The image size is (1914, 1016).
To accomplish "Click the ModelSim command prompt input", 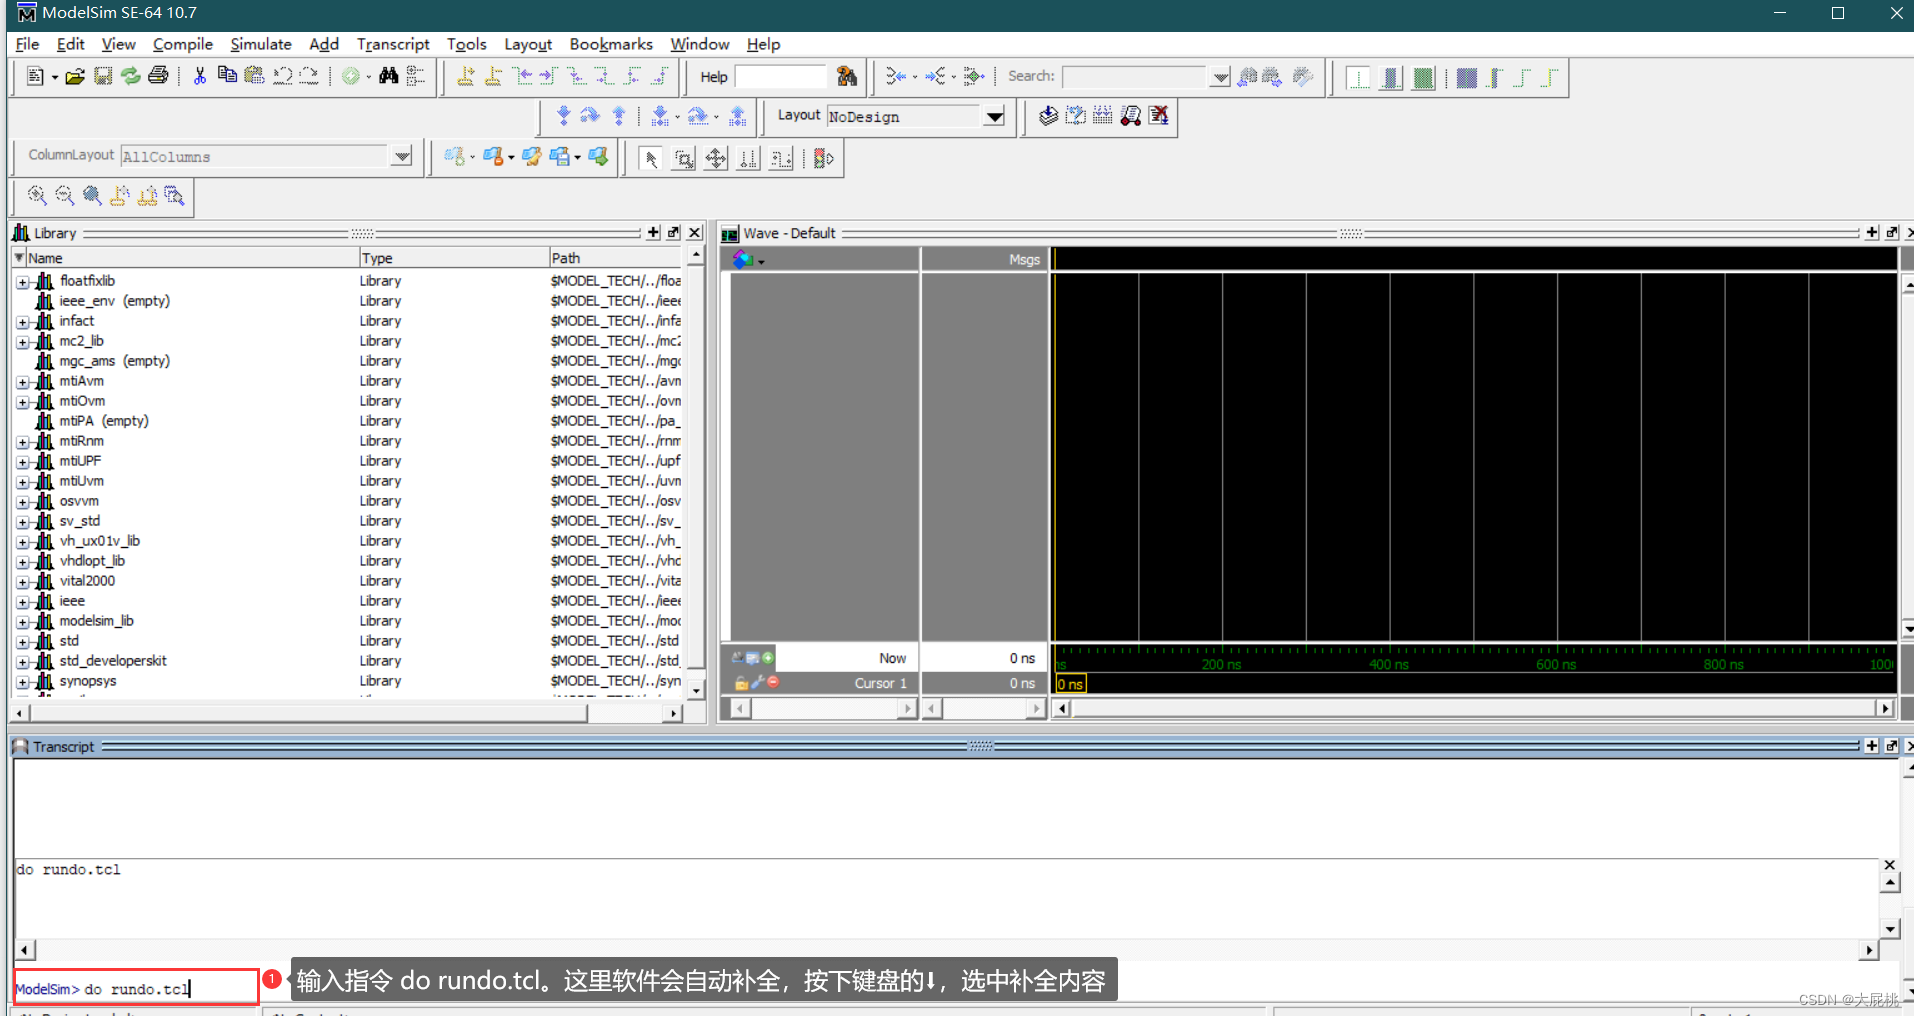I will pos(137,988).
